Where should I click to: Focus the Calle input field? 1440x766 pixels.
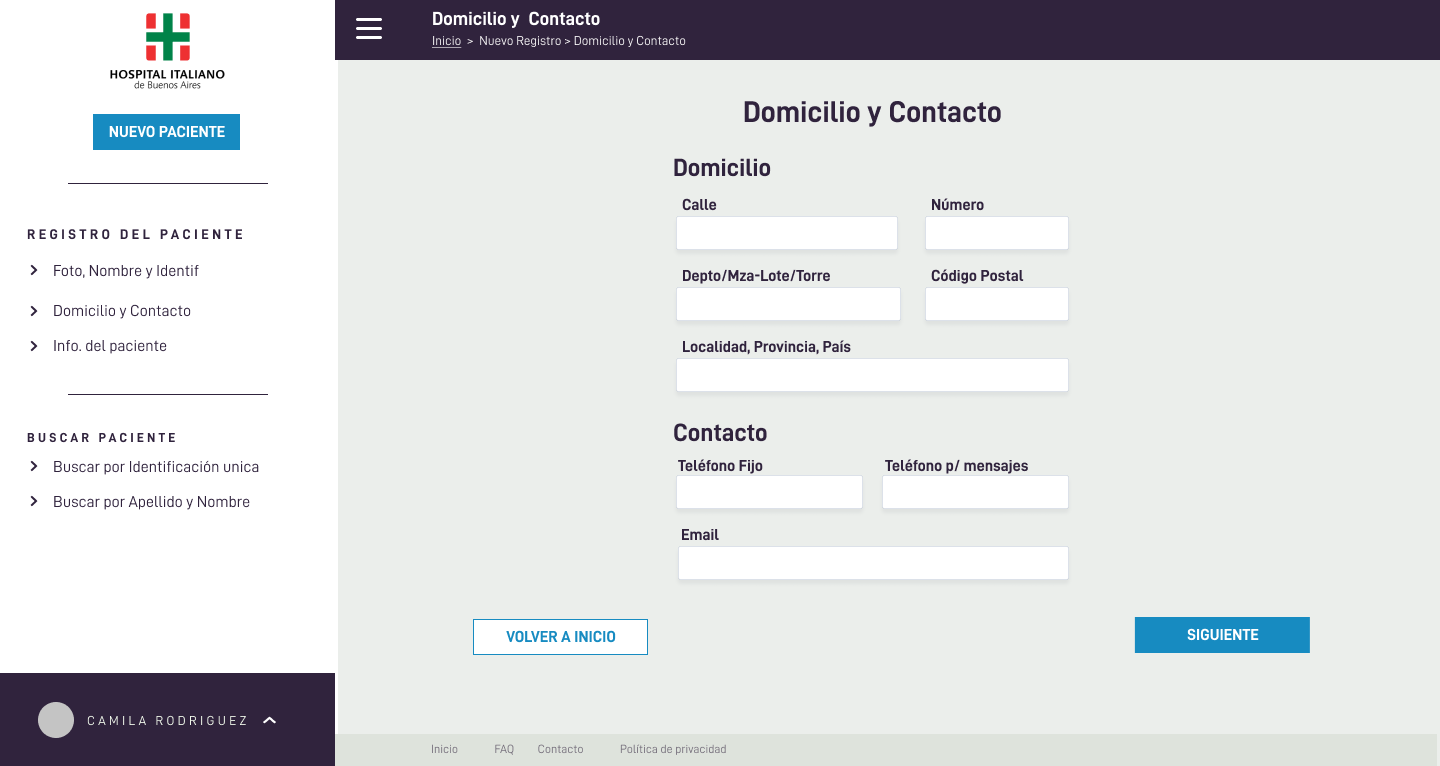(x=787, y=233)
